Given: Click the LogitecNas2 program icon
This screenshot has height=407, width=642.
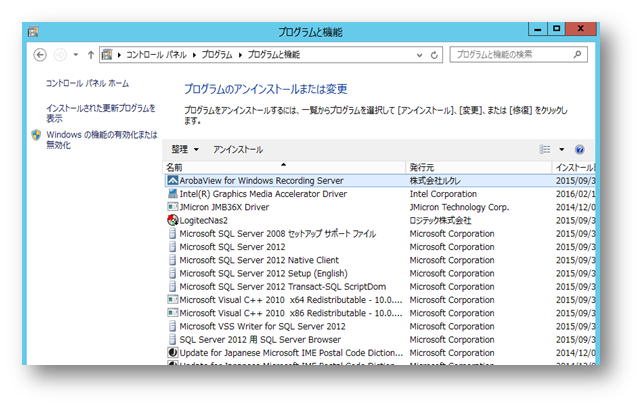Looking at the screenshot, I should coord(173,220).
